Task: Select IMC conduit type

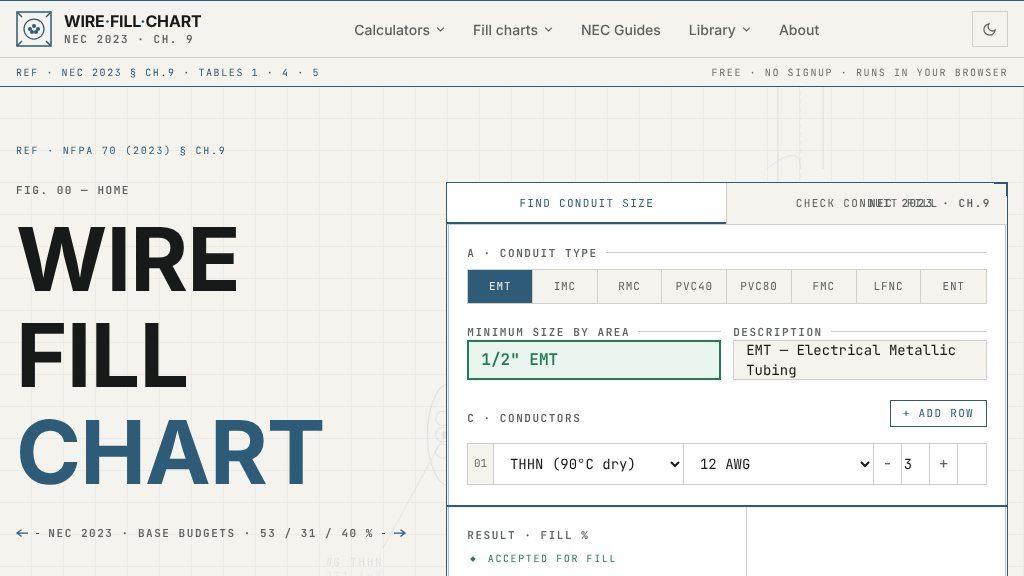Action: 564,286
